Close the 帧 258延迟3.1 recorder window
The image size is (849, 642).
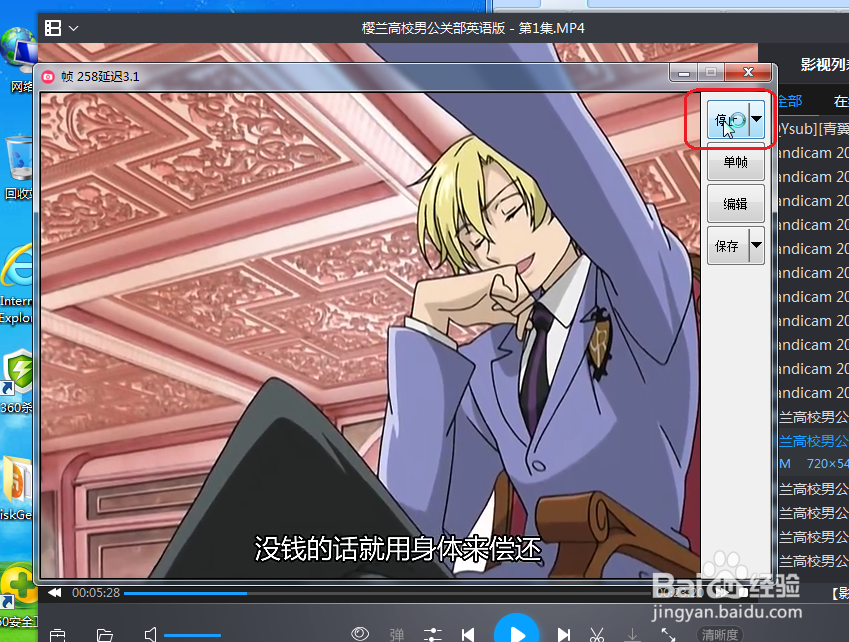point(748,73)
